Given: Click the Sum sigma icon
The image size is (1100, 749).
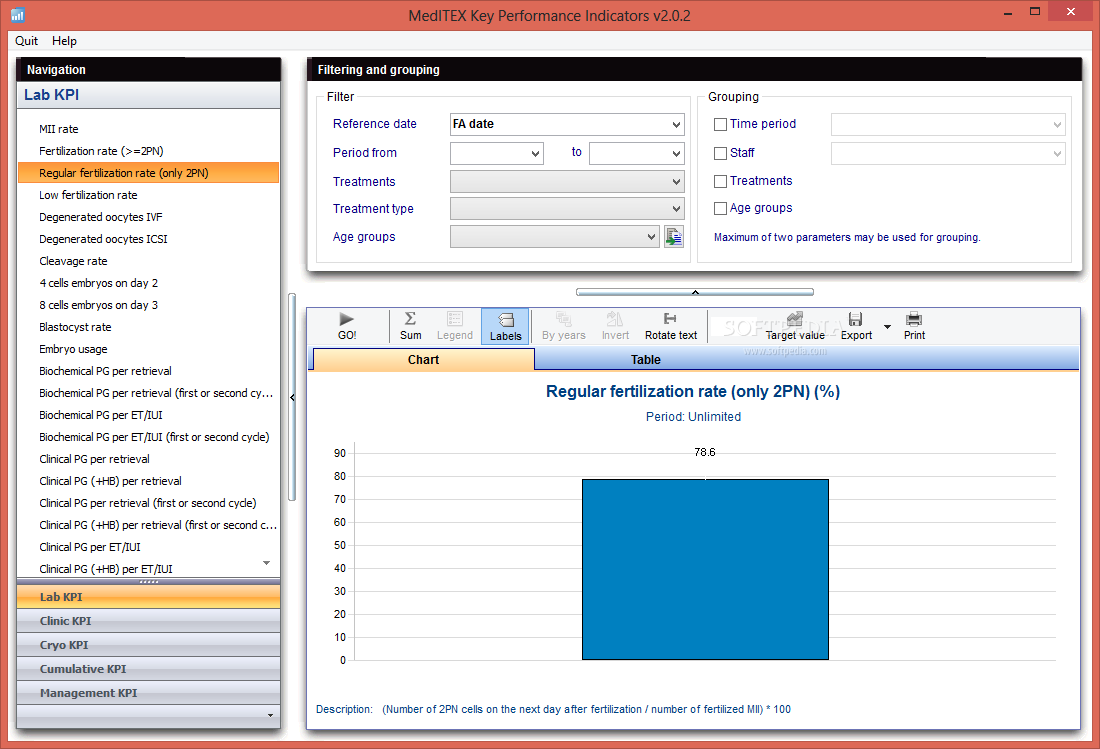Looking at the screenshot, I should (x=410, y=318).
